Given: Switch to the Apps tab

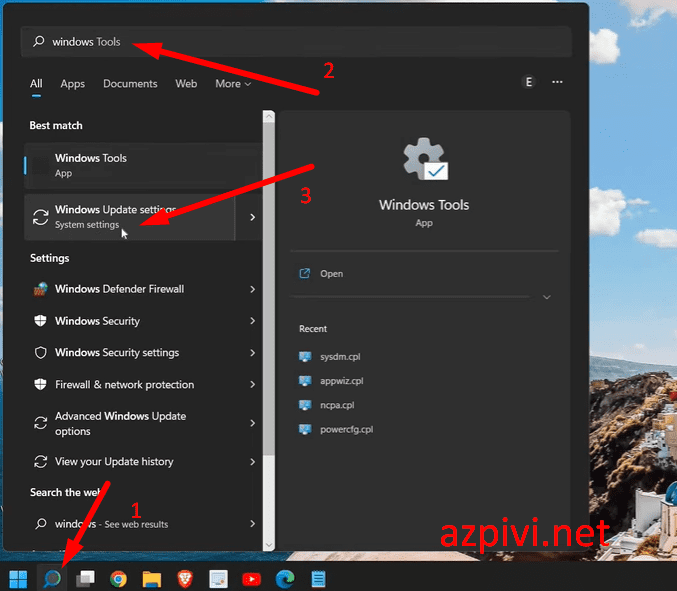Looking at the screenshot, I should (x=73, y=84).
